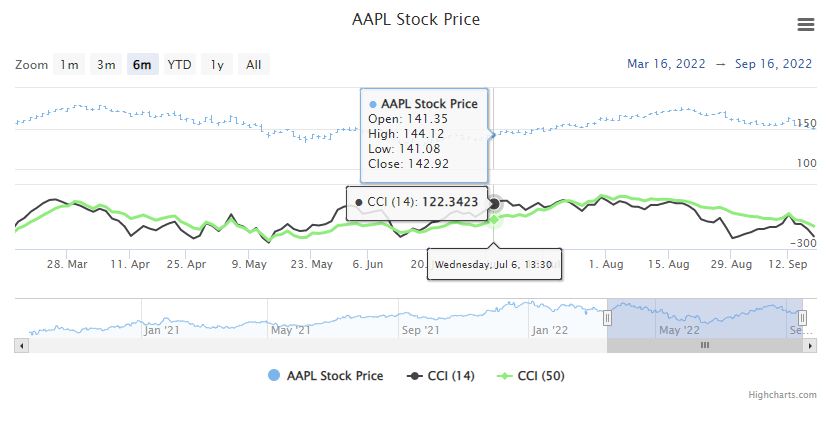Click the navigator scrollbar thumb
Image resolution: width=826 pixels, height=422 pixels.
click(x=704, y=345)
